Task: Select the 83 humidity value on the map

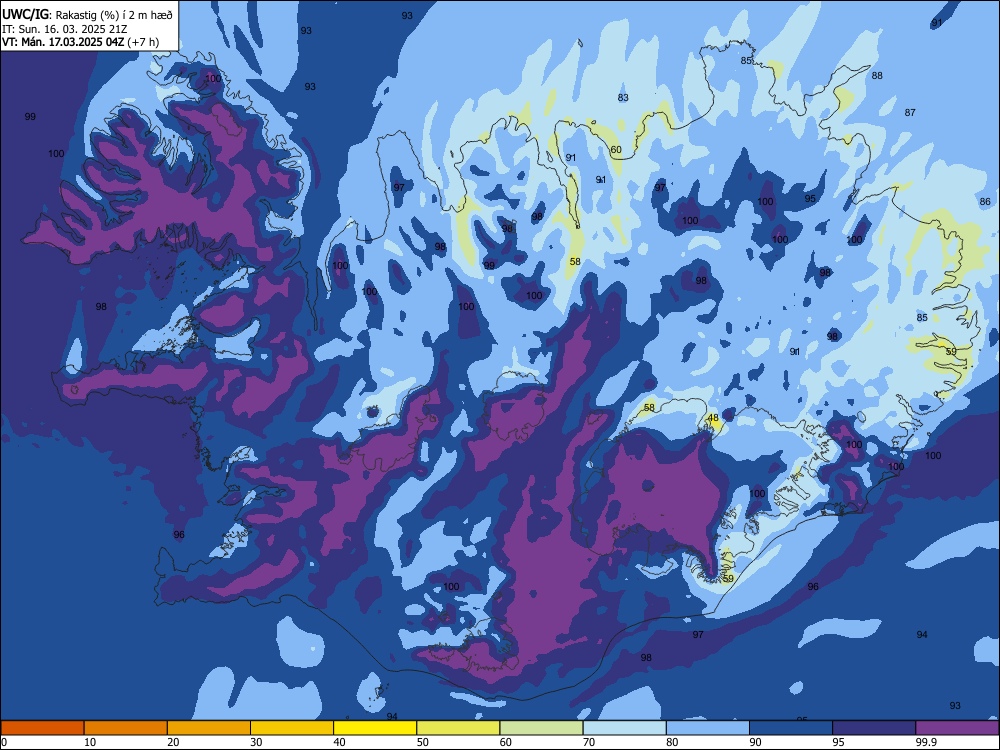Action: [623, 98]
